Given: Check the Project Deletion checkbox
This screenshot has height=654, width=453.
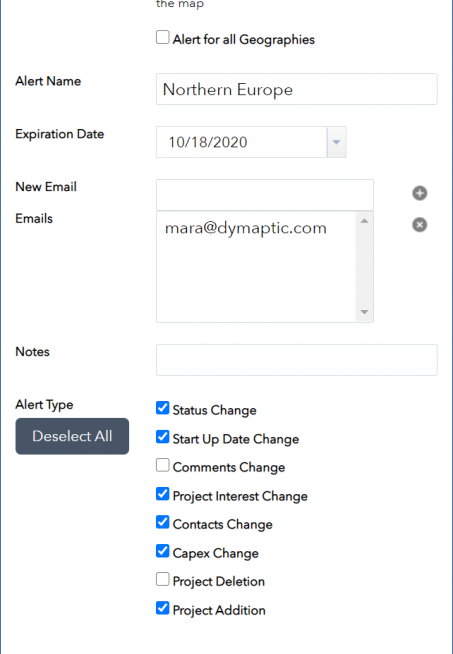Looking at the screenshot, I should pos(163,579).
